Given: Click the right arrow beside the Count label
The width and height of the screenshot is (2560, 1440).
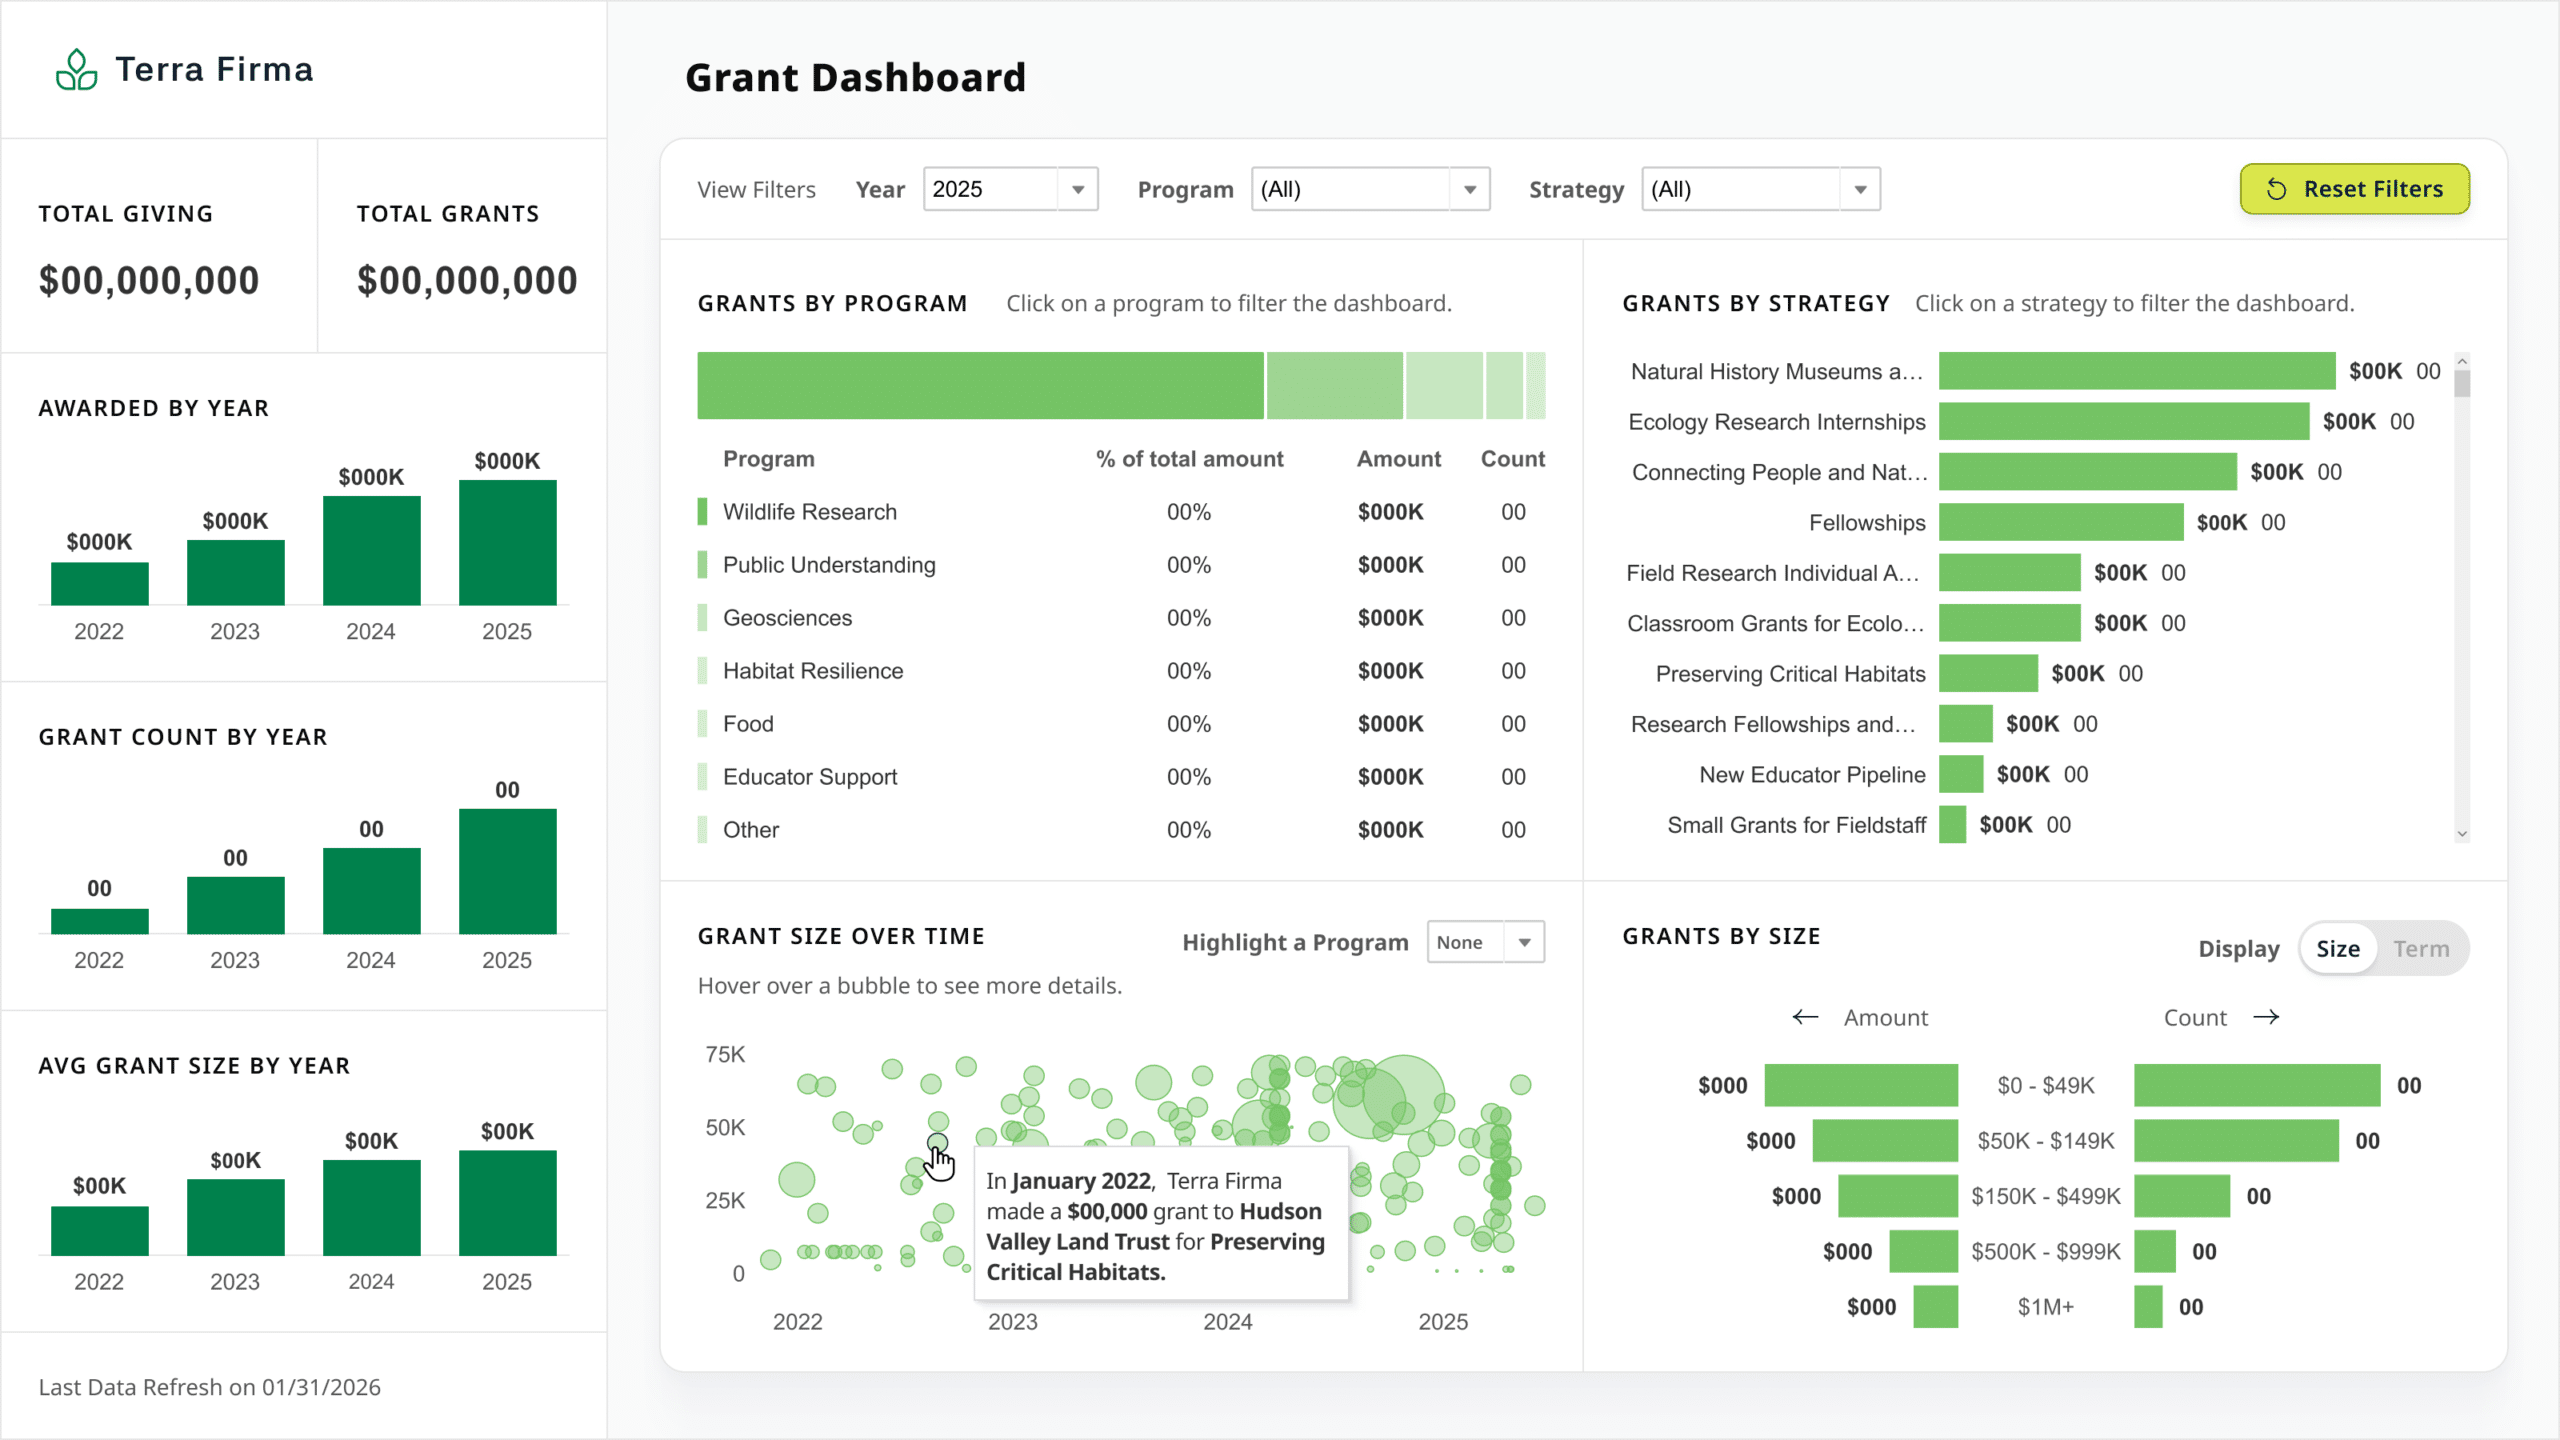Looking at the screenshot, I should [2266, 1017].
